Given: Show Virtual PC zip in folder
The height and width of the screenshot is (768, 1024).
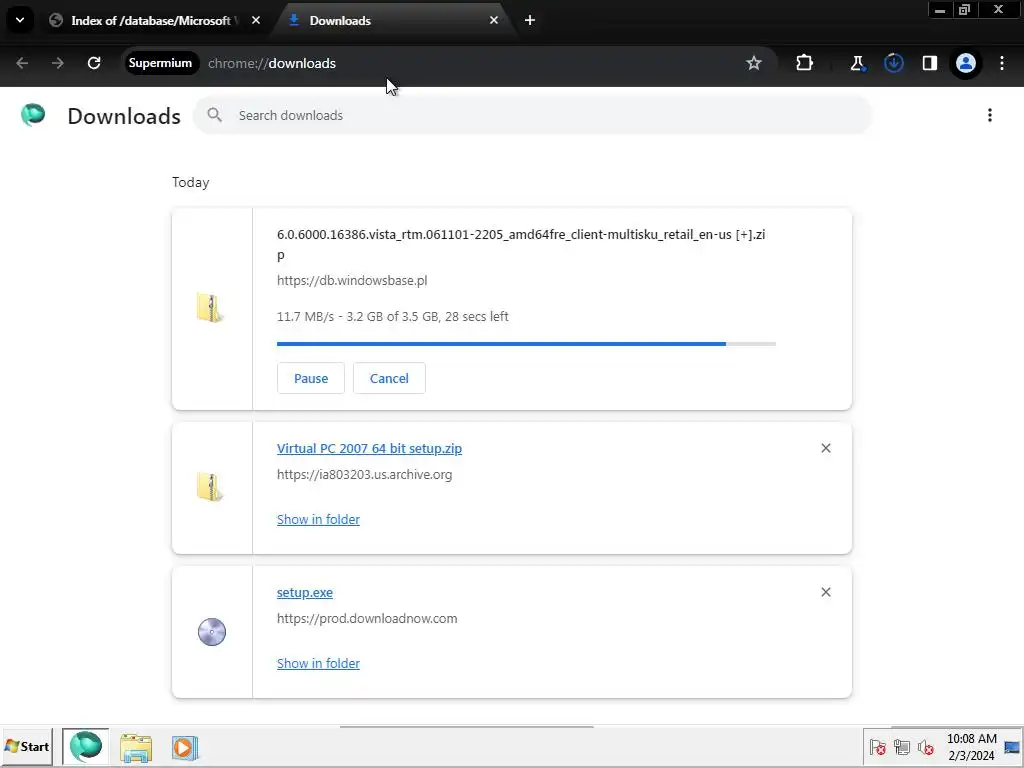Looking at the screenshot, I should click(318, 519).
